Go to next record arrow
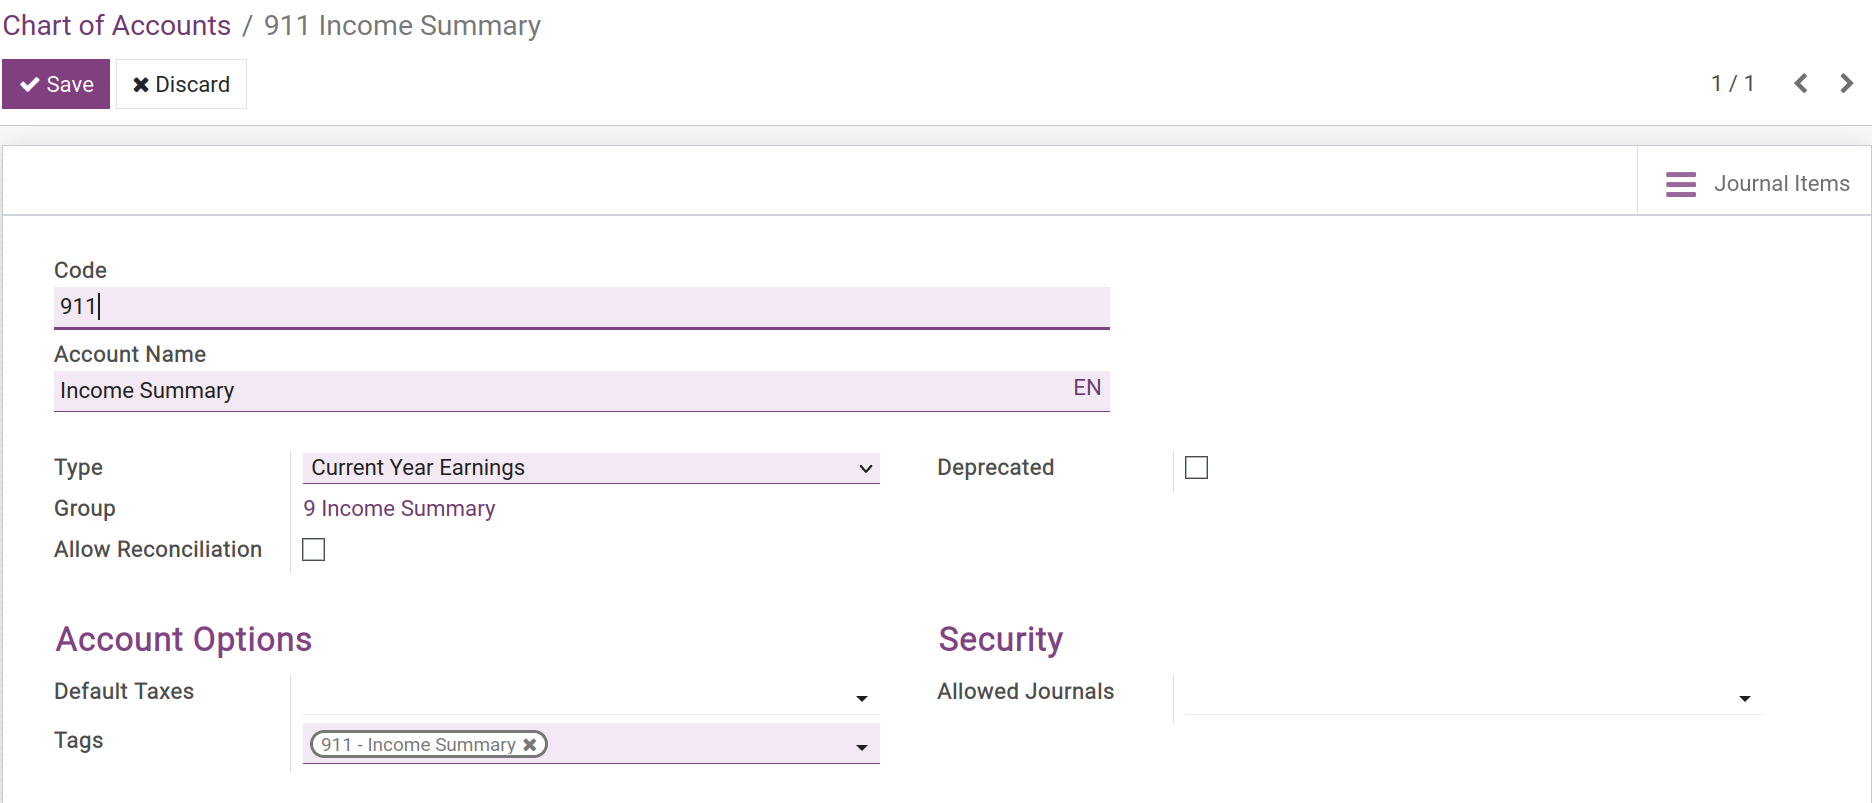This screenshot has width=1872, height=803. 1846,84
